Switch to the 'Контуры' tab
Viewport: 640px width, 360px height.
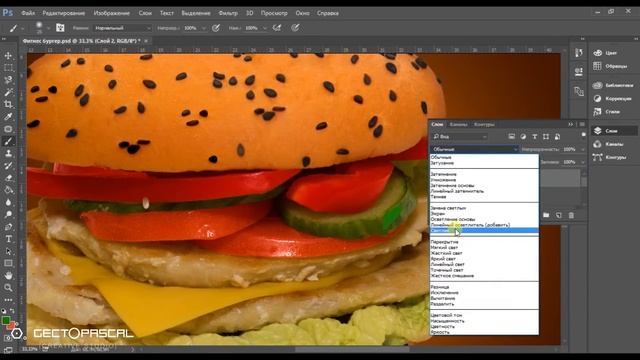484,124
